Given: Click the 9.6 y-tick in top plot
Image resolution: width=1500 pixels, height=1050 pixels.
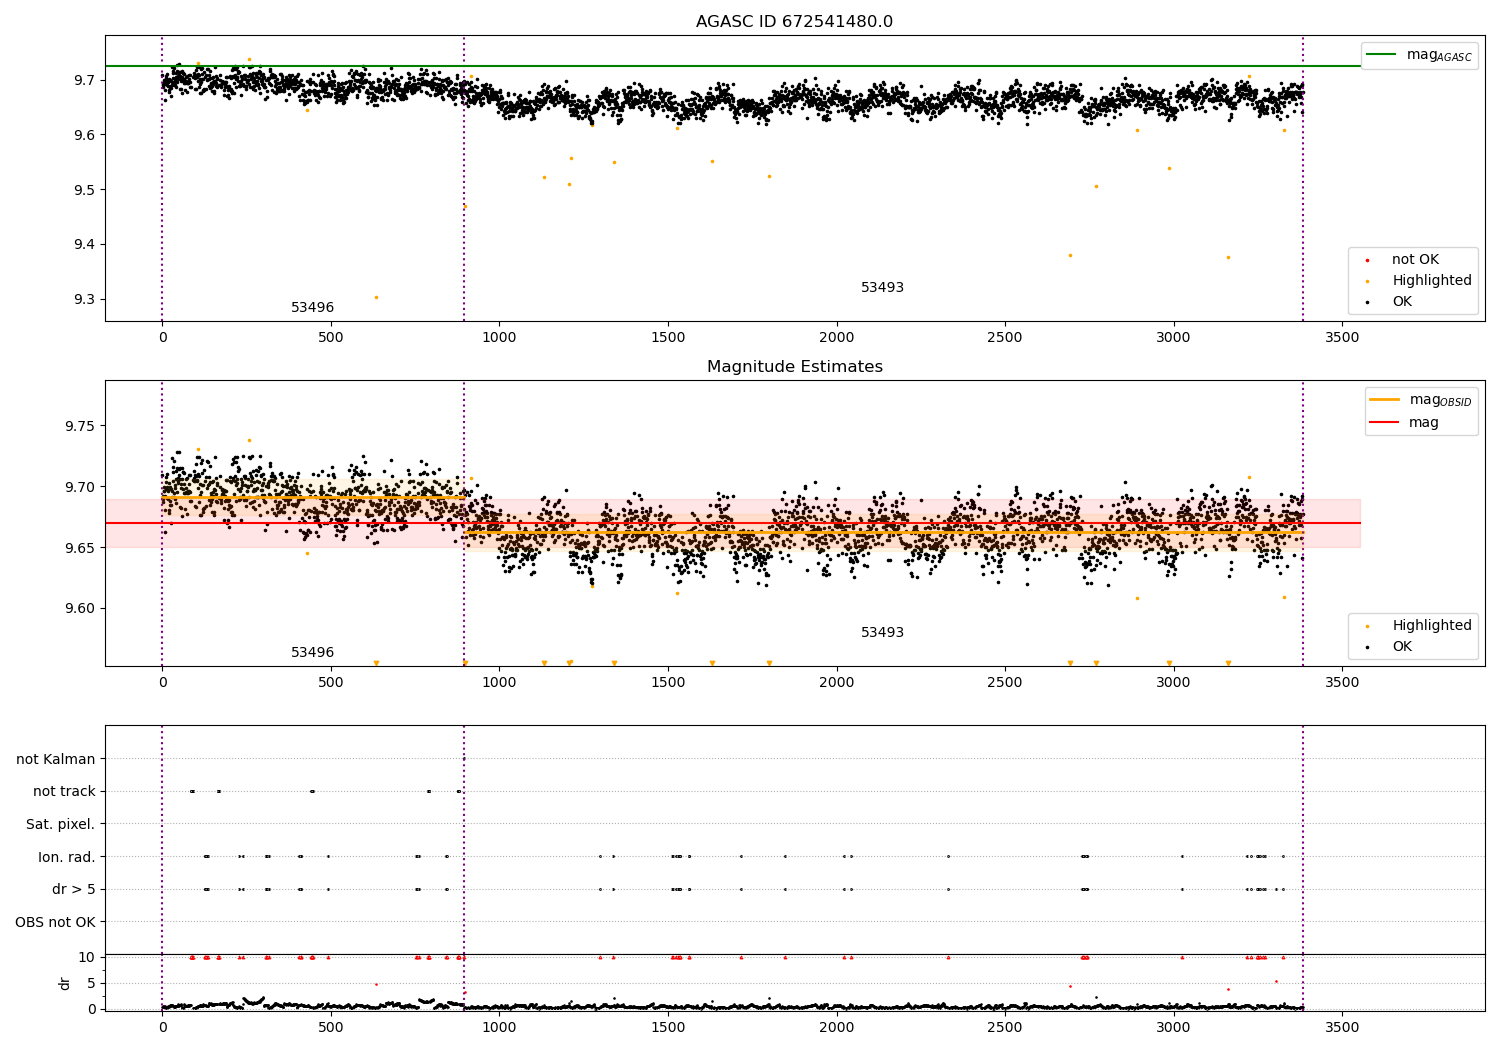Looking at the screenshot, I should [85, 135].
